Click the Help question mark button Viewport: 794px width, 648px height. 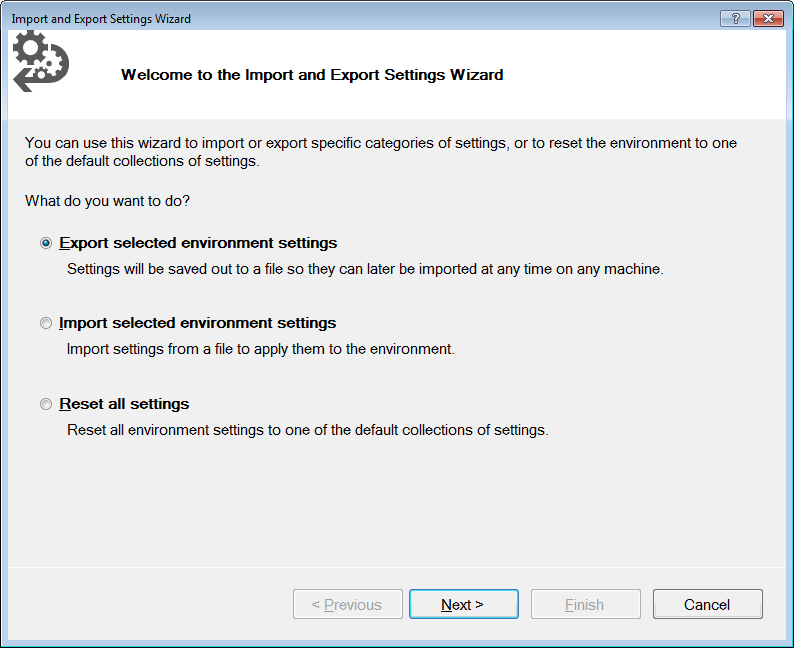tap(735, 19)
